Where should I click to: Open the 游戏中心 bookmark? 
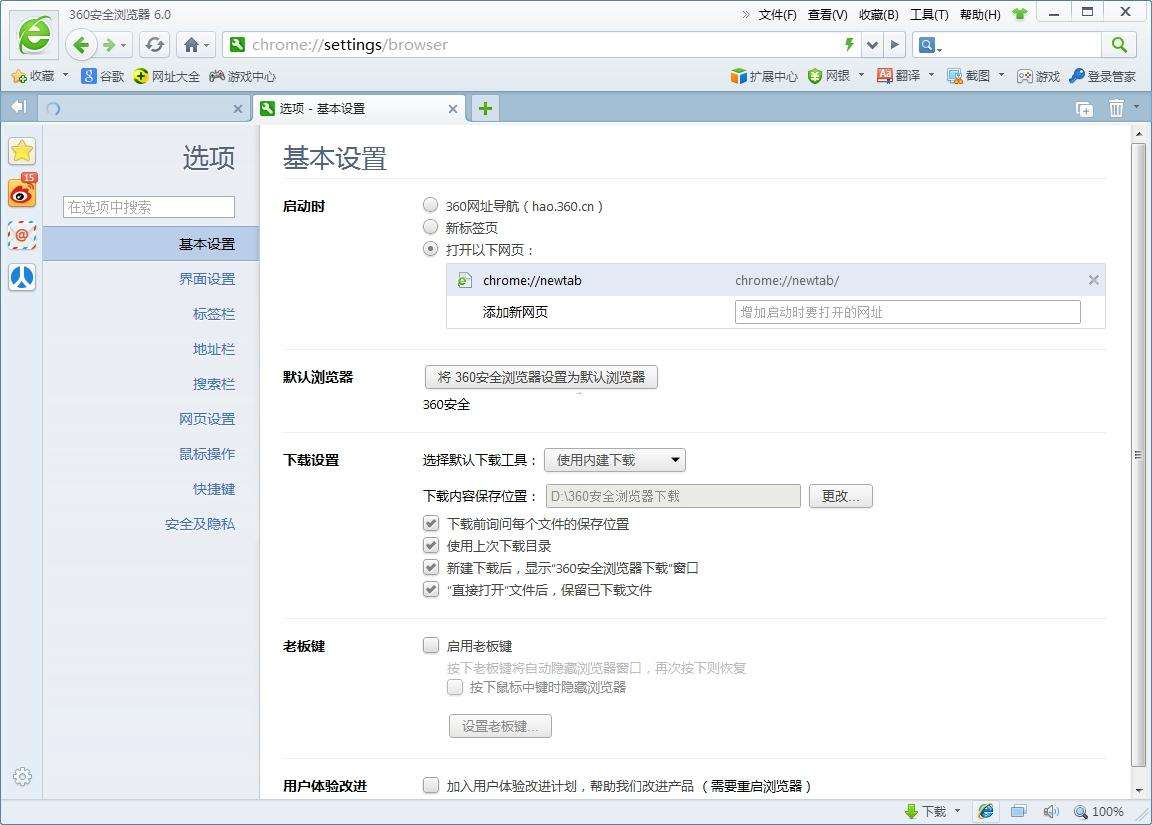click(x=242, y=76)
